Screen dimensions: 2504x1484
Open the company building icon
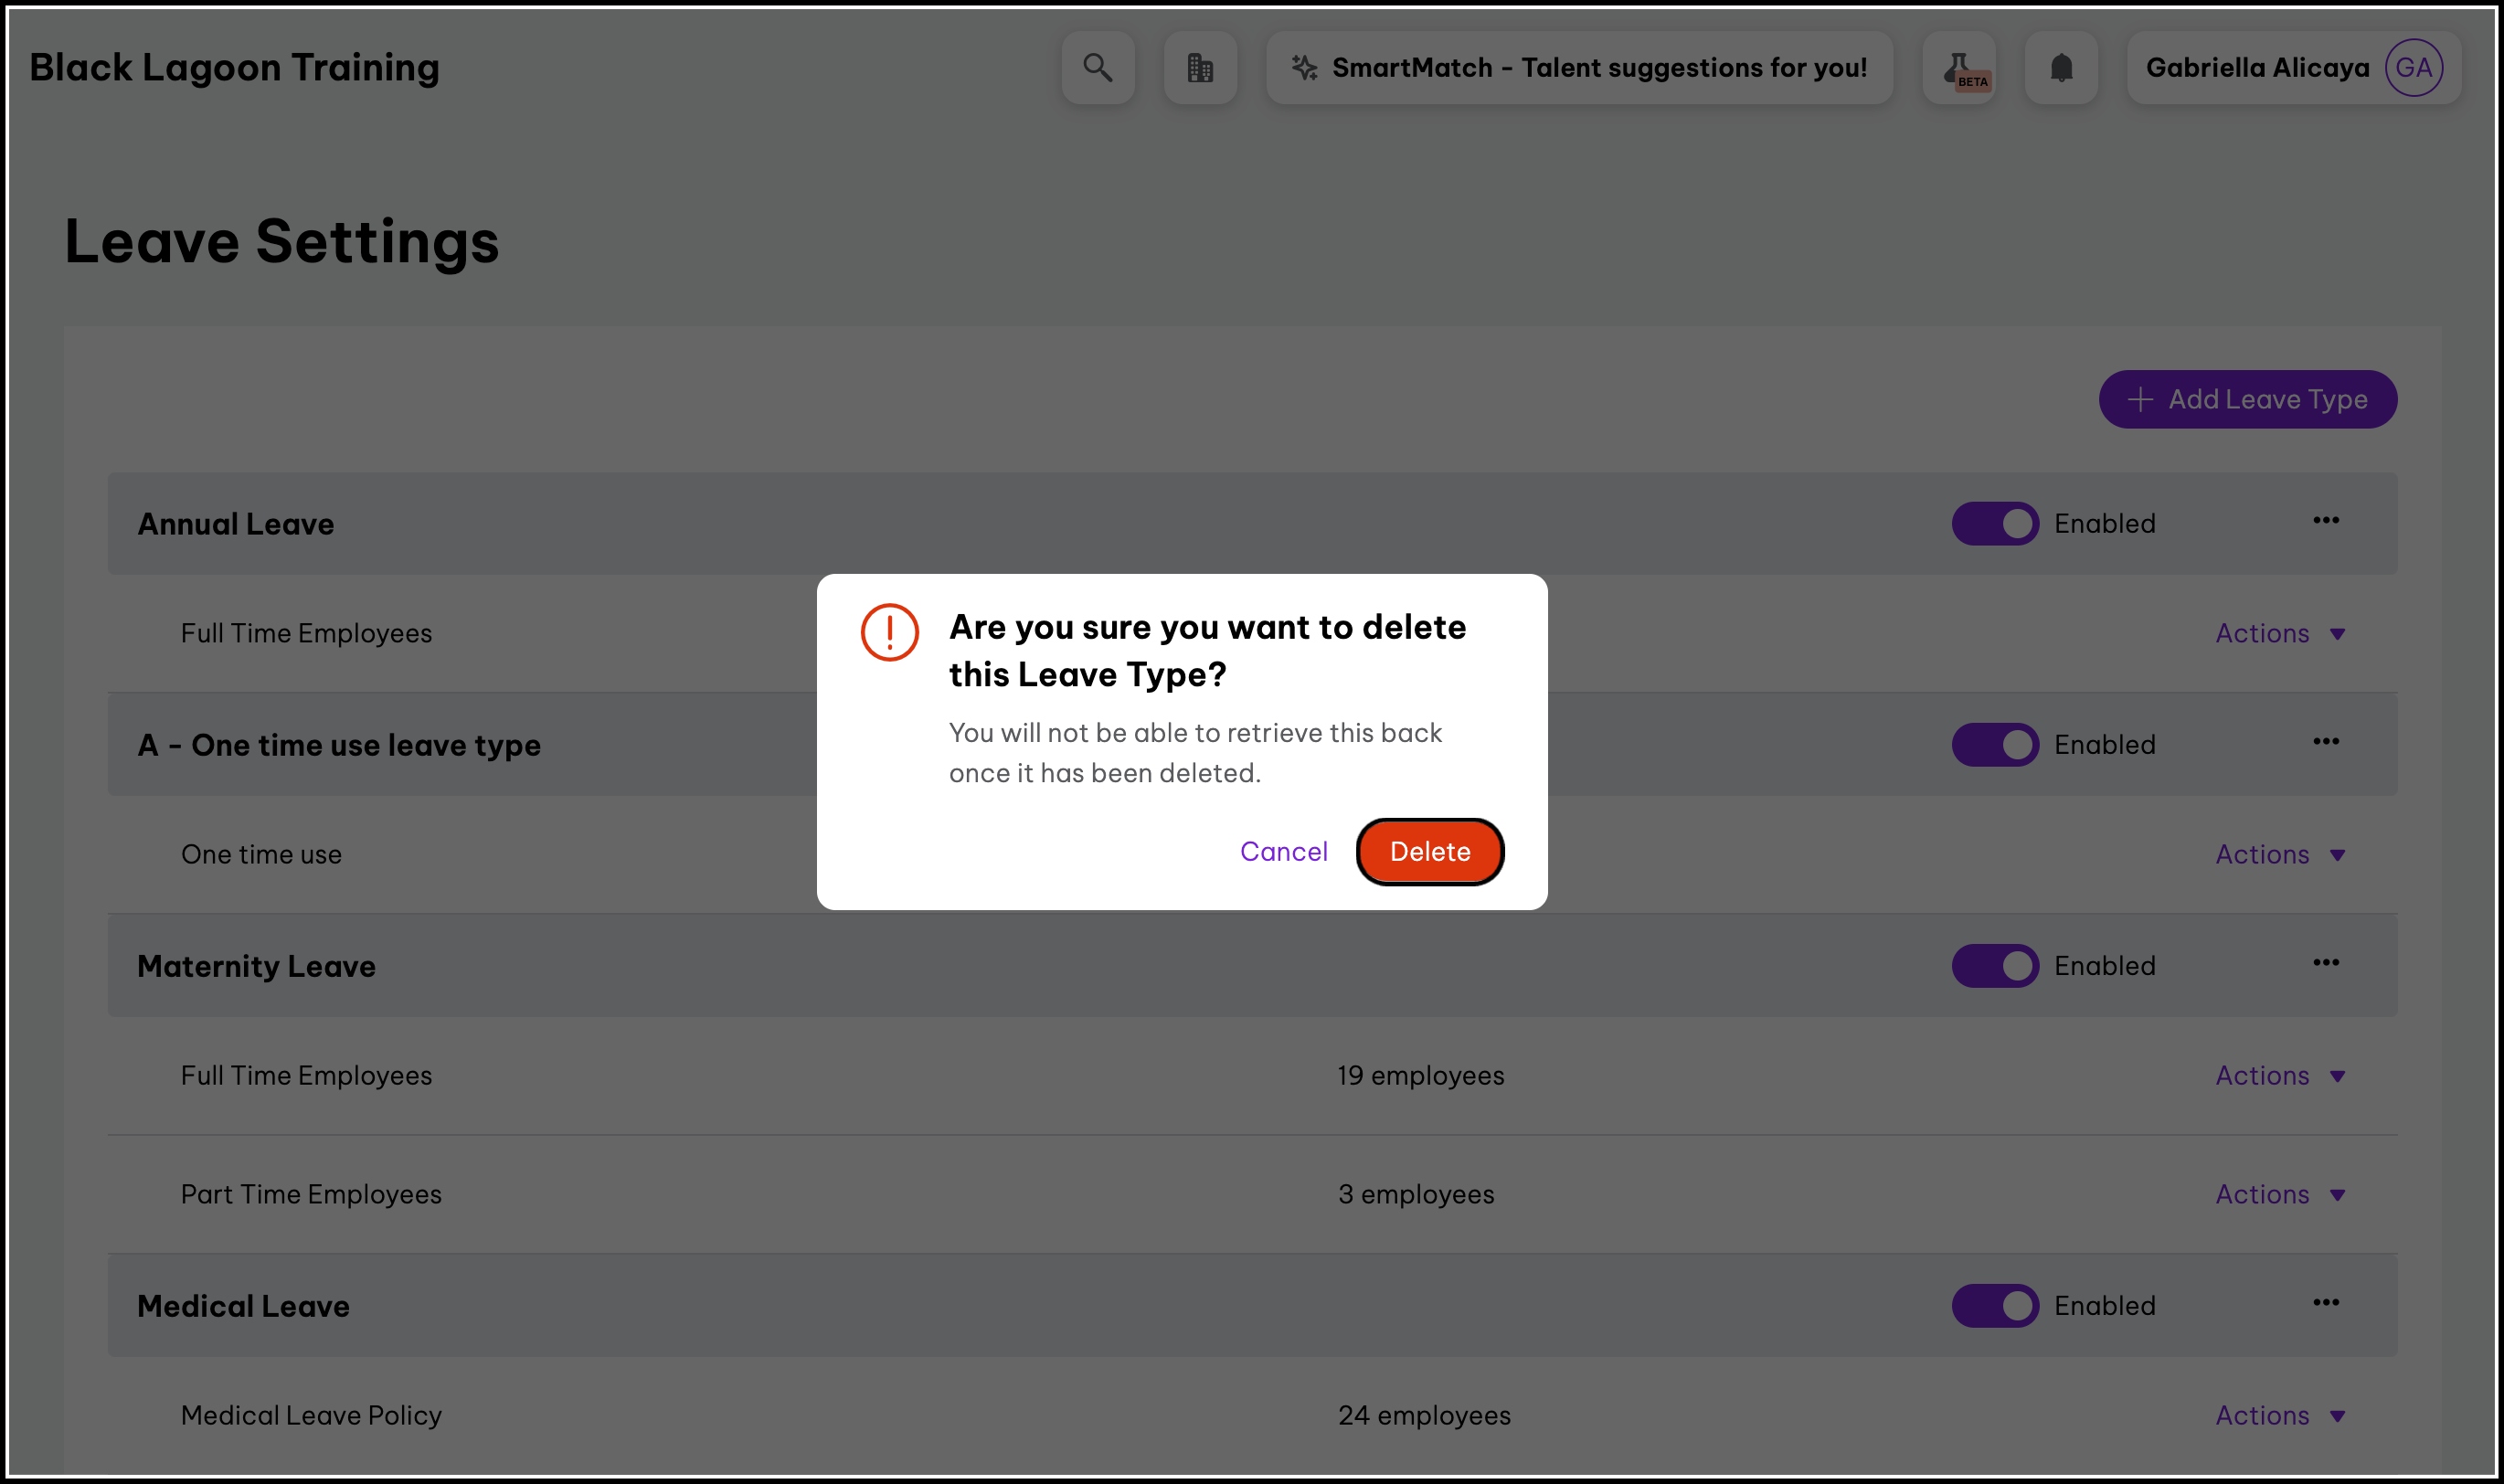1200,68
